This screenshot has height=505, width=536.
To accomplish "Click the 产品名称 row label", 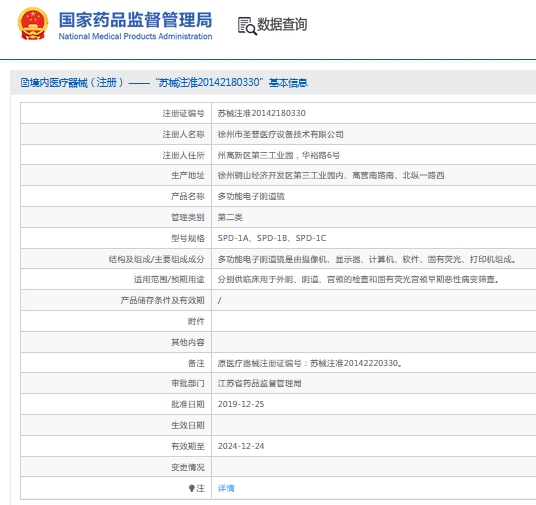I will pyautogui.click(x=188, y=196).
